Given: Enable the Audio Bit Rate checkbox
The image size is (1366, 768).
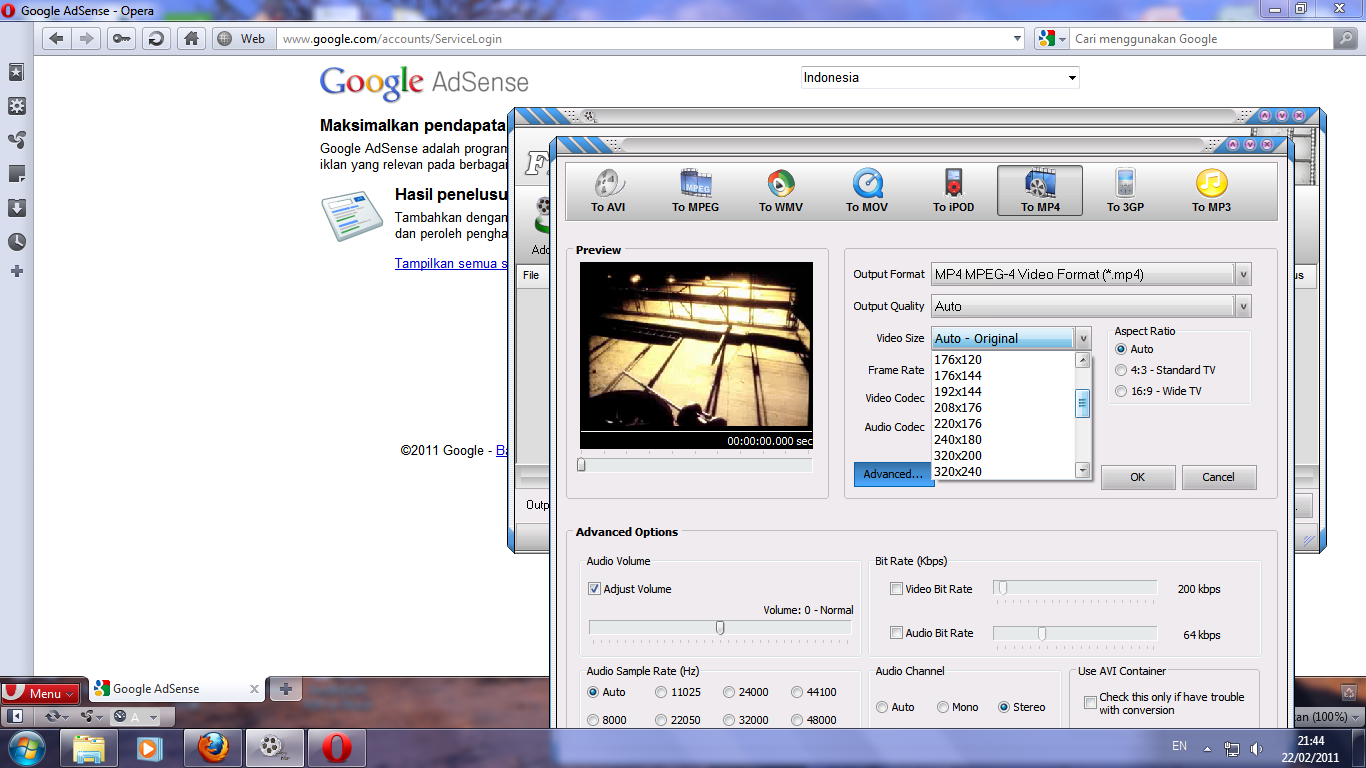Looking at the screenshot, I should 896,633.
